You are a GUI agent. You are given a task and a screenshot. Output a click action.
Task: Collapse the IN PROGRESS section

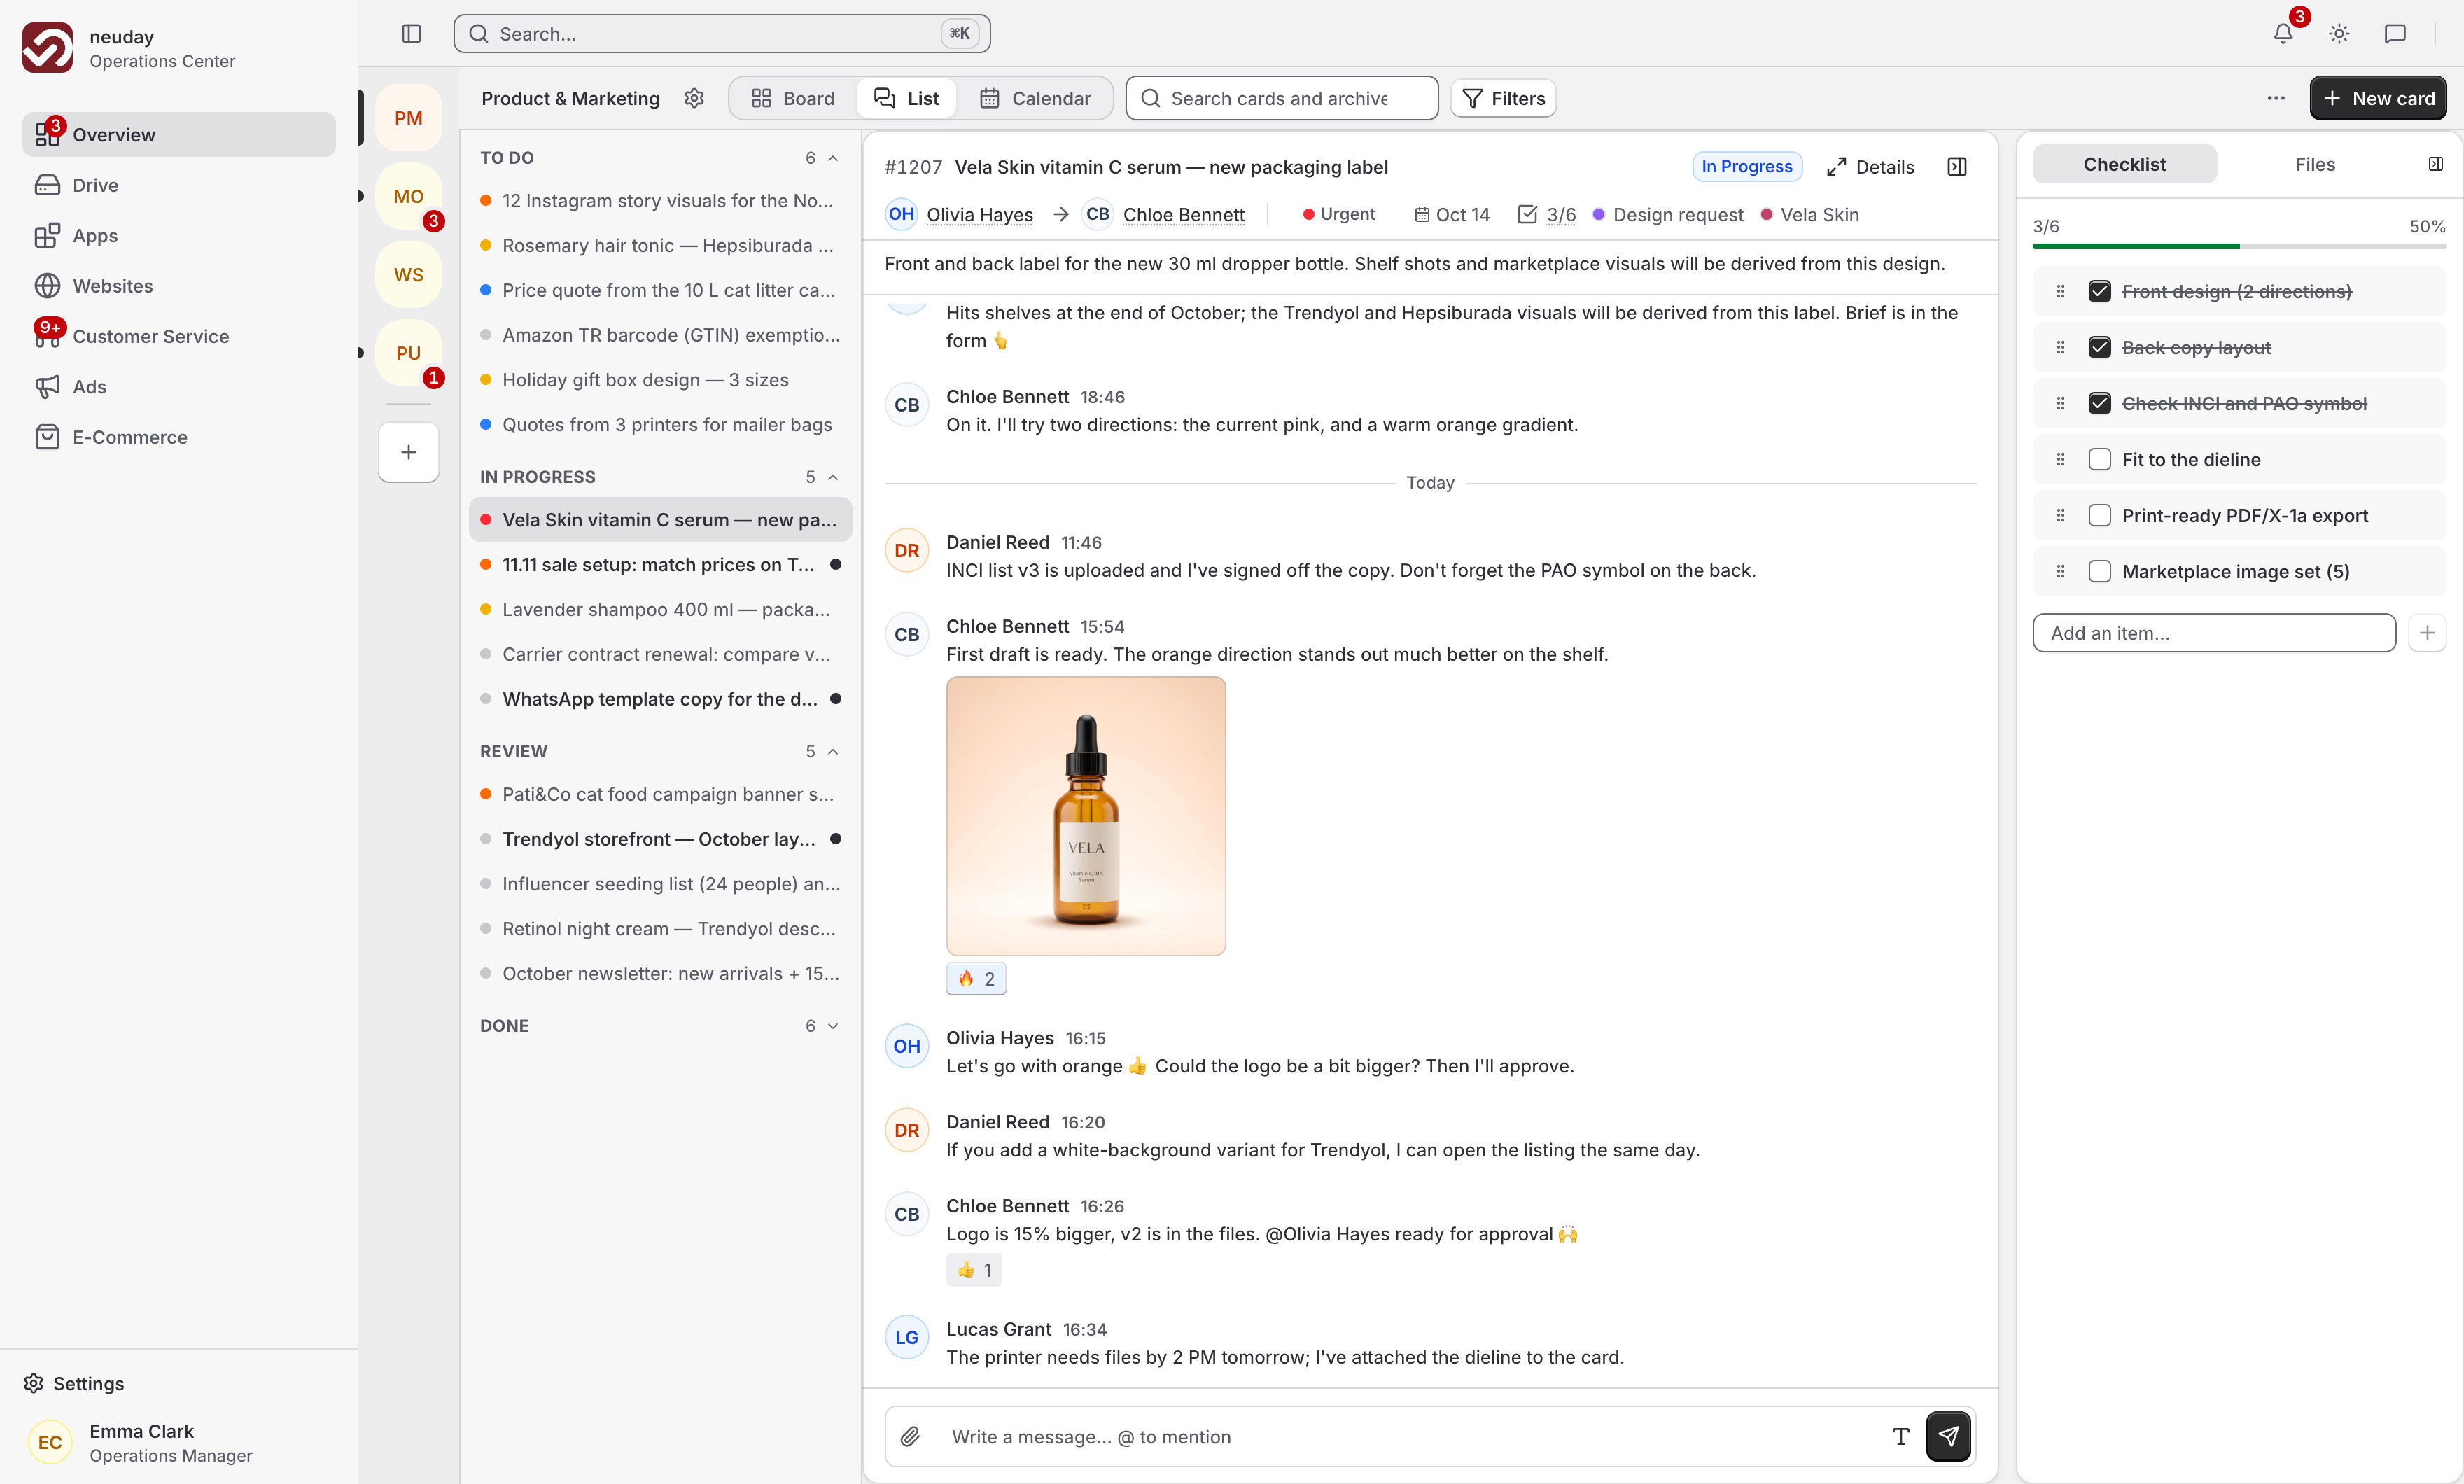pyautogui.click(x=832, y=477)
